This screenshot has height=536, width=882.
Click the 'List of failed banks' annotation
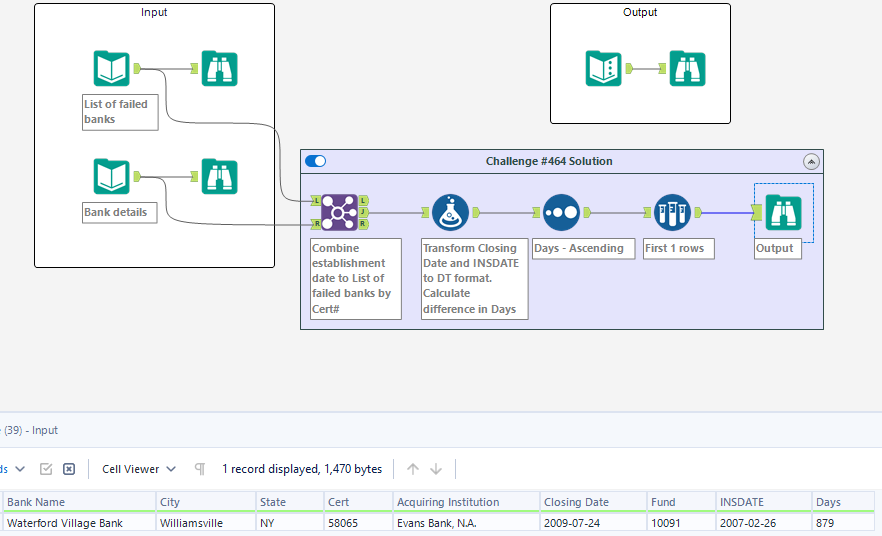click(x=120, y=112)
